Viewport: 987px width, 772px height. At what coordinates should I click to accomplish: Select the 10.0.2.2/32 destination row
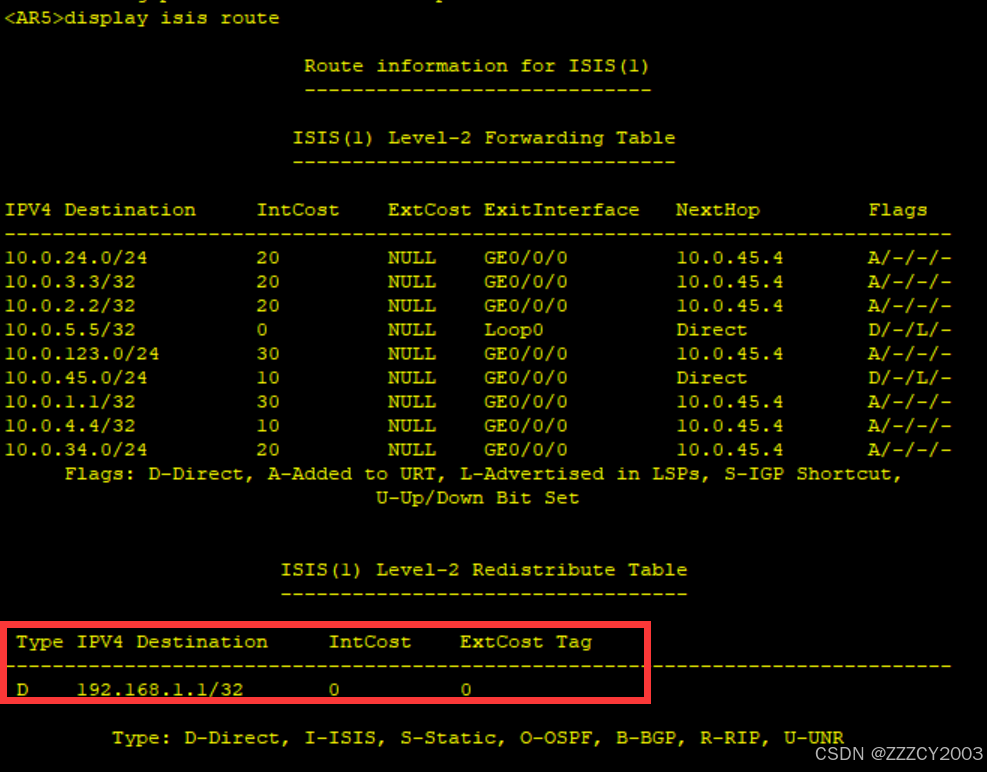point(70,306)
